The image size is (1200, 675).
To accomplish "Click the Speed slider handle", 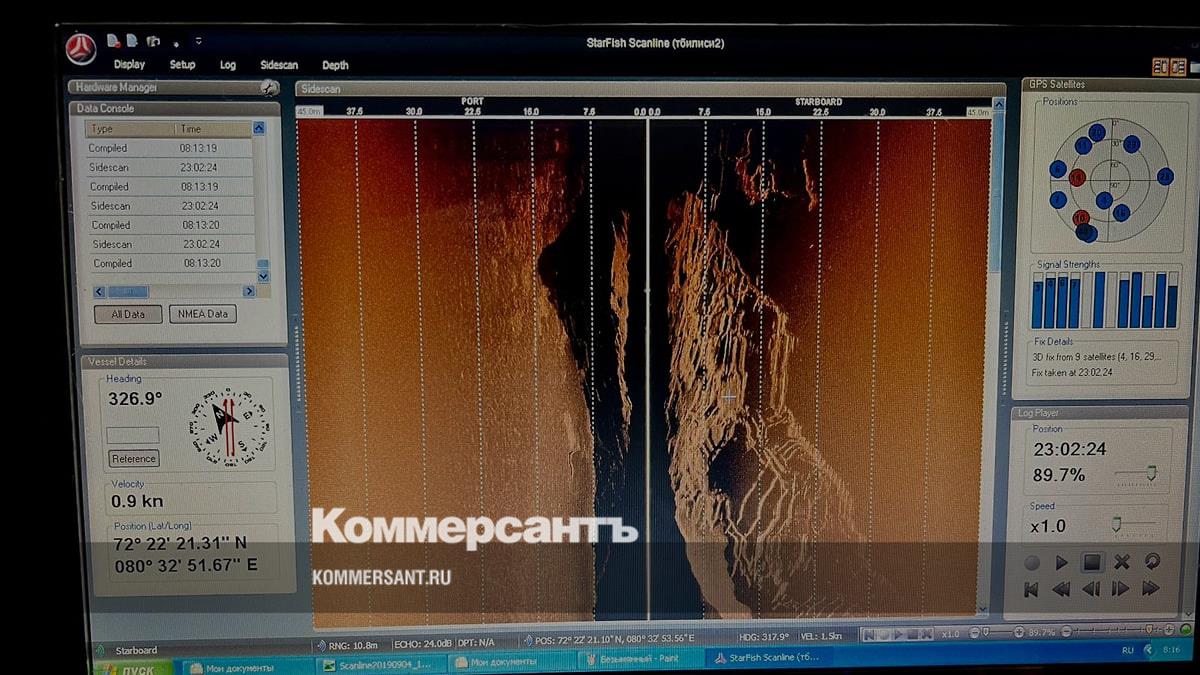I will click(x=1116, y=524).
